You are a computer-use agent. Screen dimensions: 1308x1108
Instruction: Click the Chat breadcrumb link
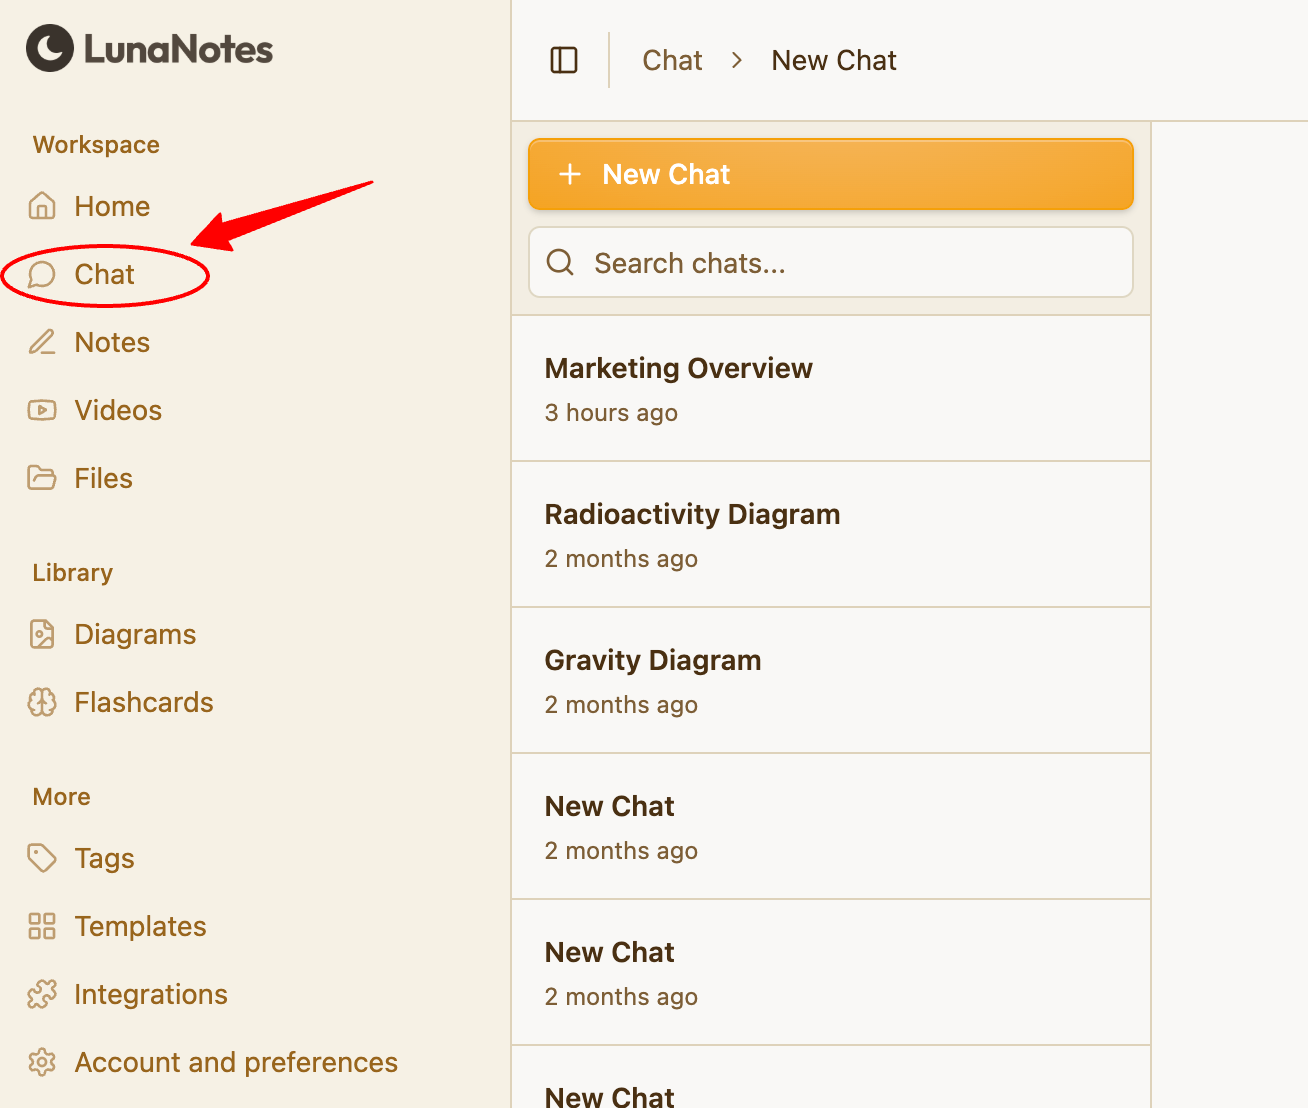(672, 61)
